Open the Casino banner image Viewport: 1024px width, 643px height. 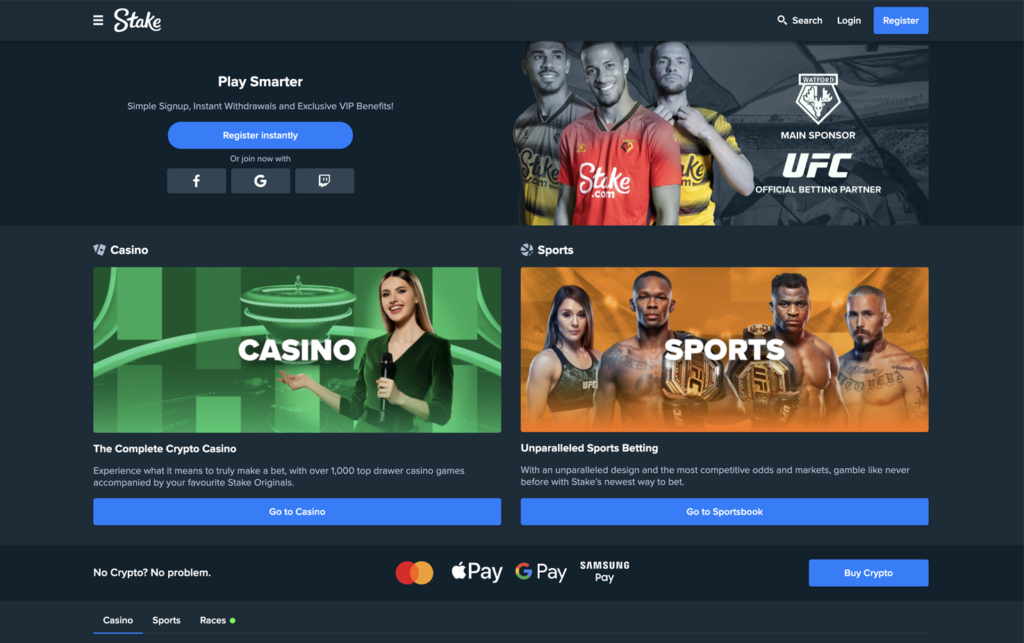(297, 350)
